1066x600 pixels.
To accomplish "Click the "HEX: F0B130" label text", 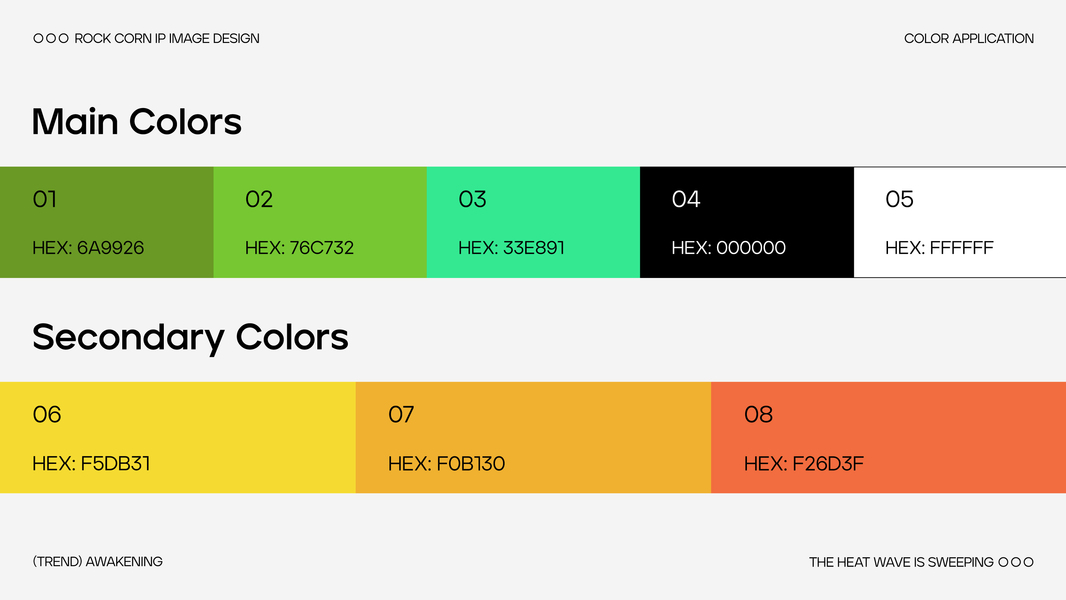I will (x=446, y=464).
